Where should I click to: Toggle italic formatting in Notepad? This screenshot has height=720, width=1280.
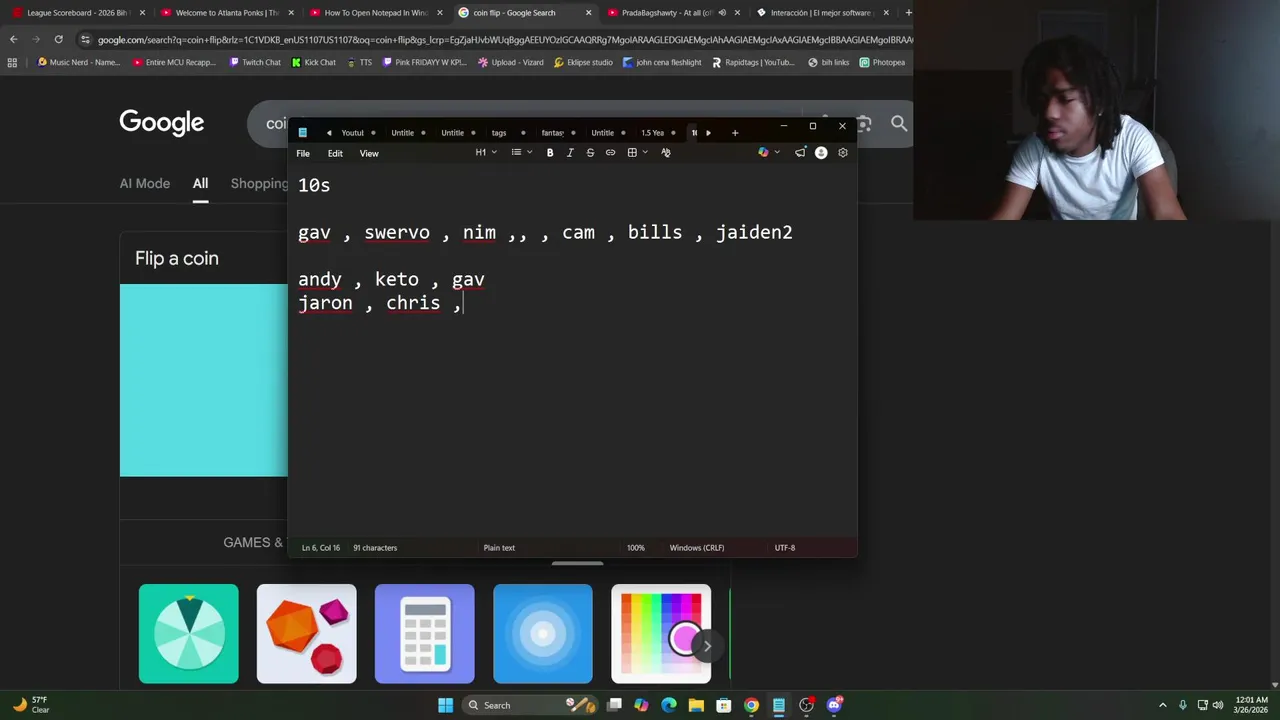(x=570, y=153)
